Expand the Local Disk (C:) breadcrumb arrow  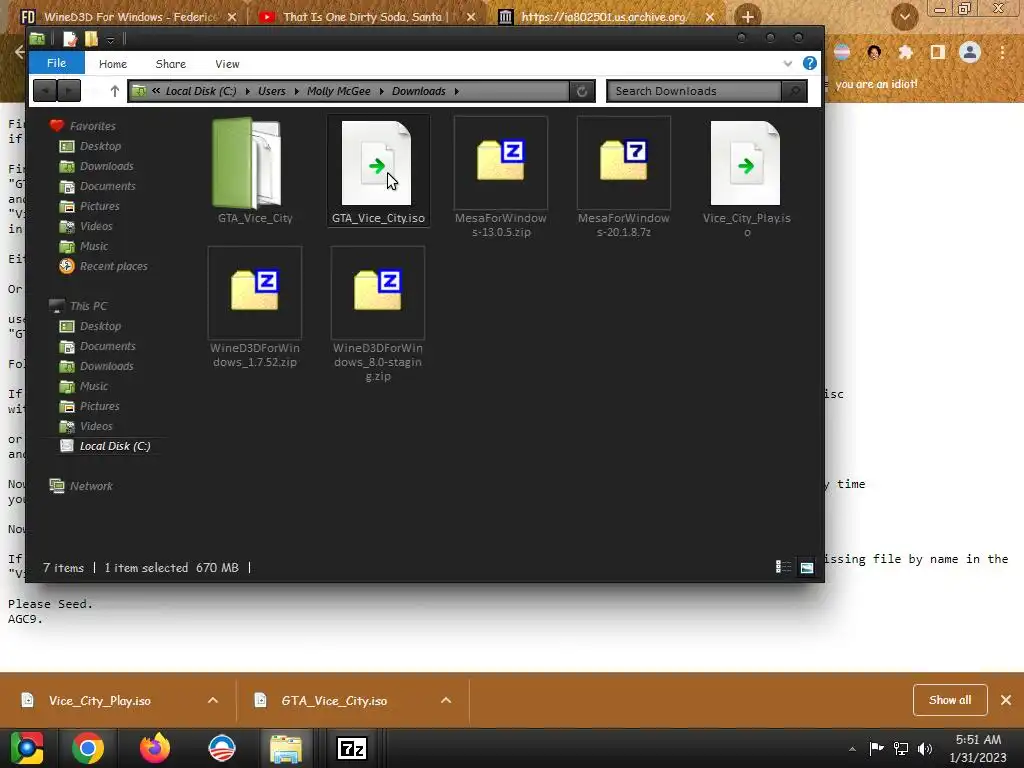(248, 91)
